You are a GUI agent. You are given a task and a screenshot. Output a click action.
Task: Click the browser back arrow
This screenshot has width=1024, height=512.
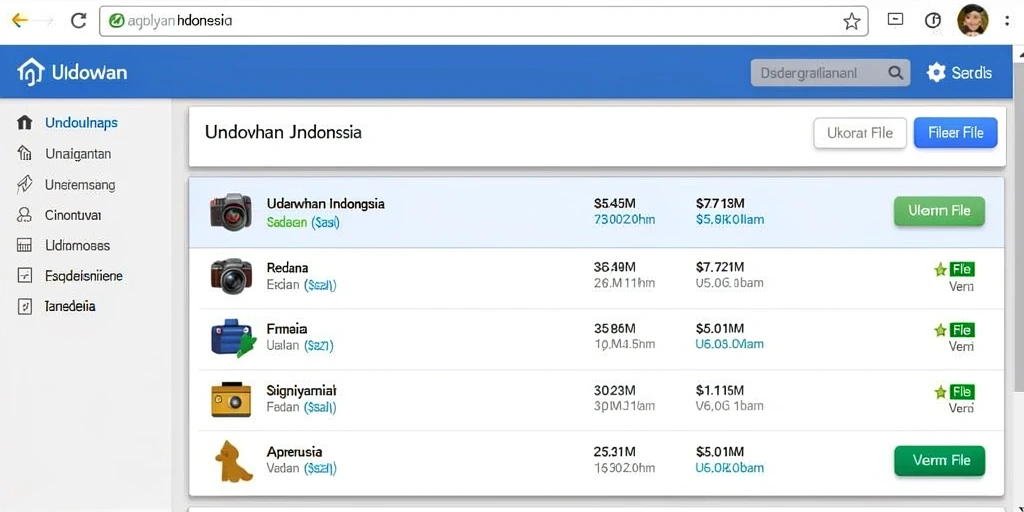(20, 20)
